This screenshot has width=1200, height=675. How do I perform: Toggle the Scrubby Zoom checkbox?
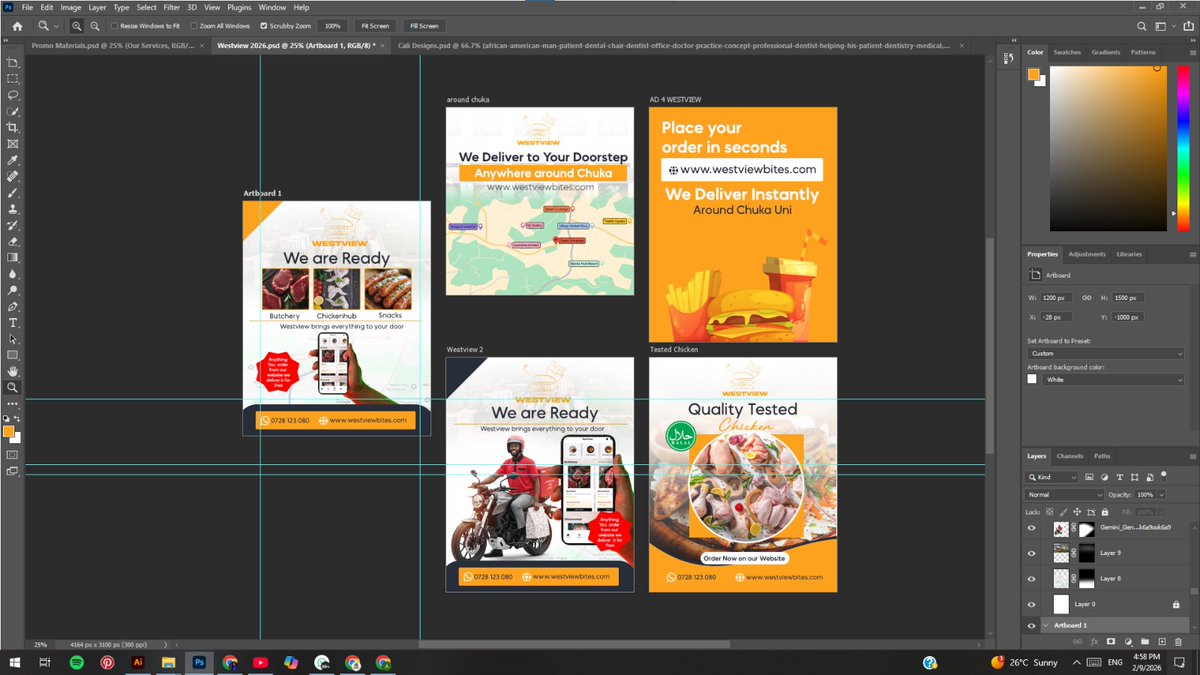tap(264, 25)
